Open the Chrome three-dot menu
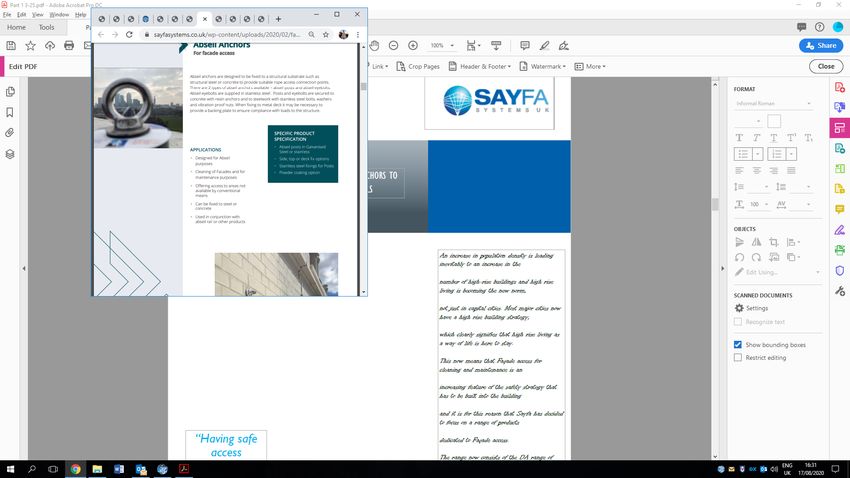The width and height of the screenshot is (850, 478). point(358,34)
